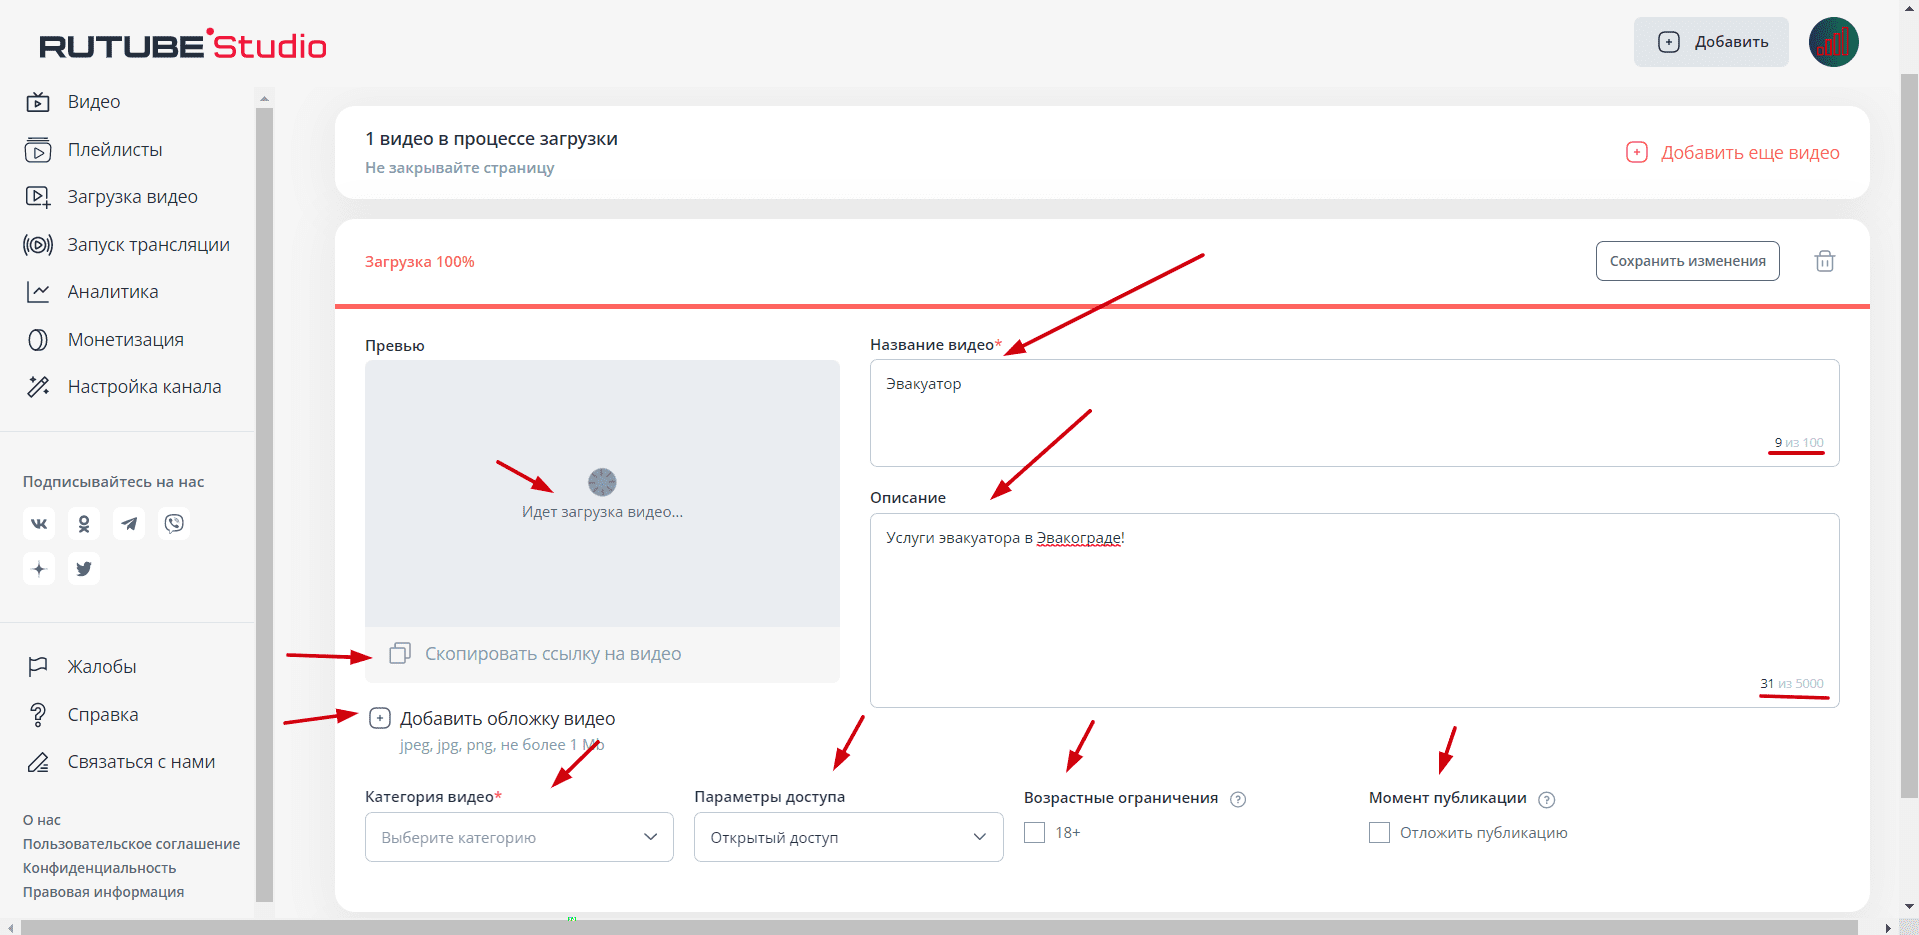
Task: Open the Twitter bird icon
Action: [84, 568]
